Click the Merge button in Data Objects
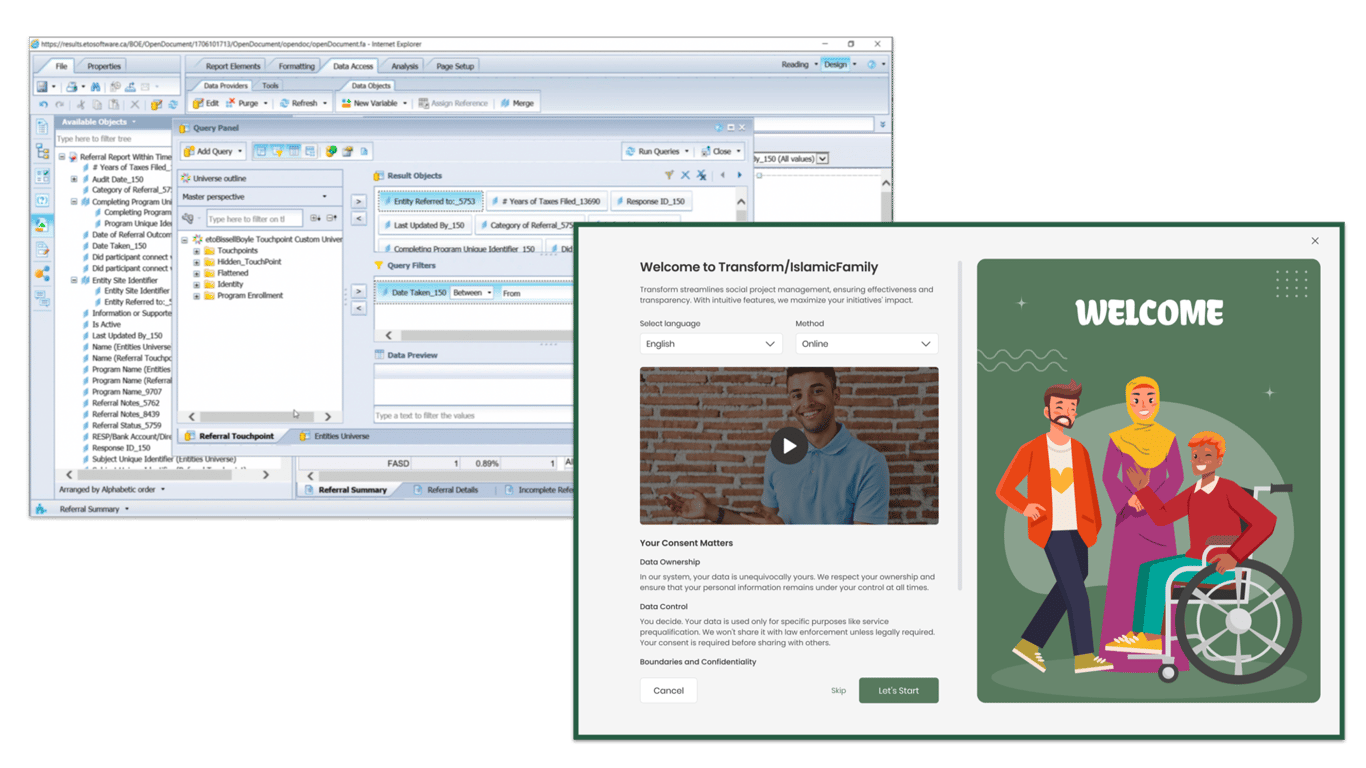This screenshot has width=1366, height=768. 517,103
